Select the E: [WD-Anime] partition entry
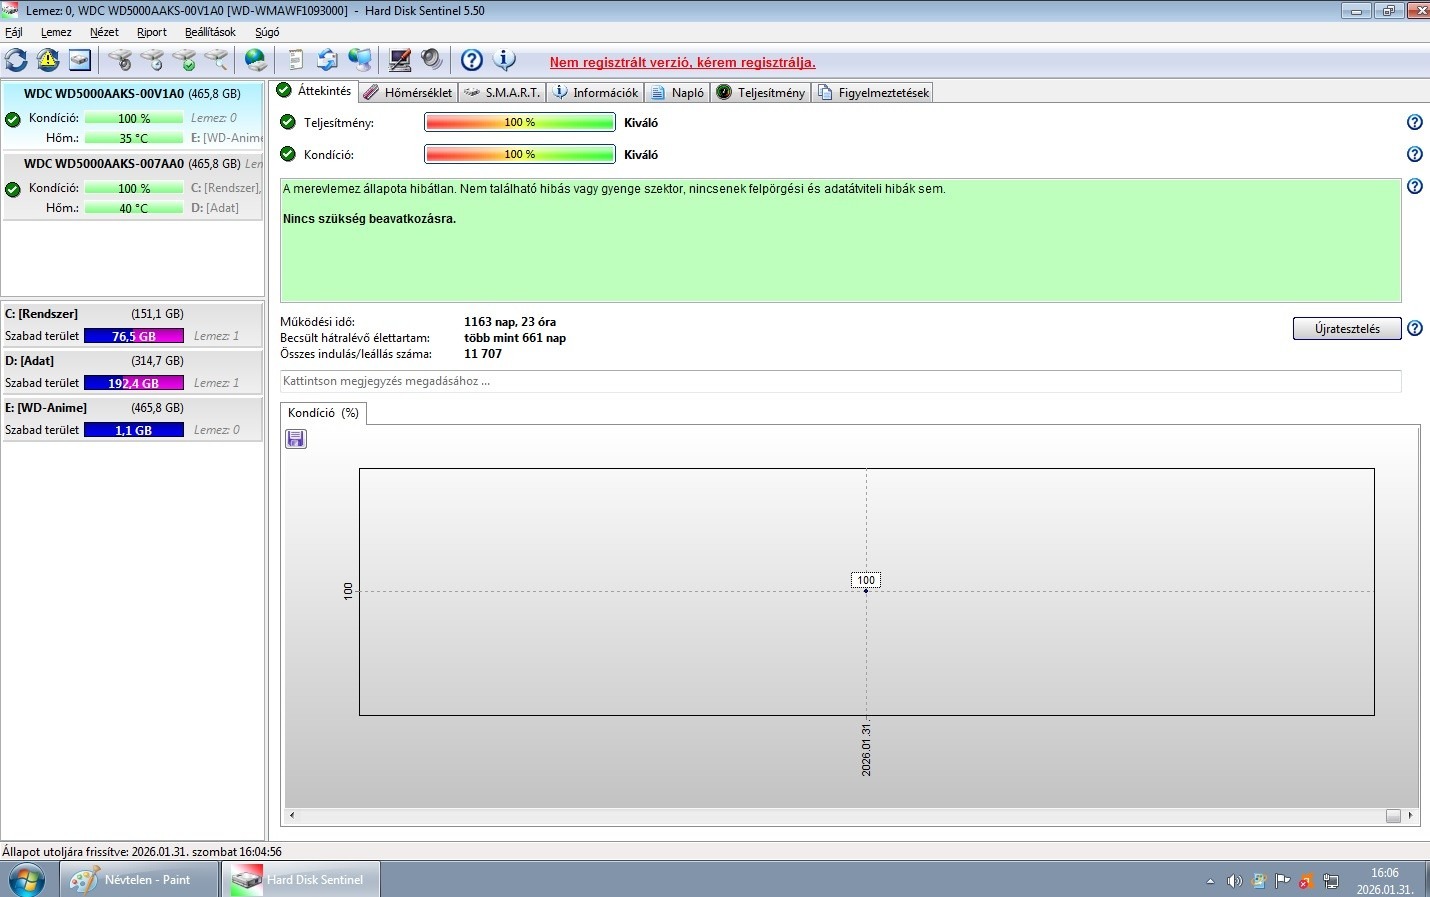Image resolution: width=1430 pixels, height=897 pixels. 132,419
